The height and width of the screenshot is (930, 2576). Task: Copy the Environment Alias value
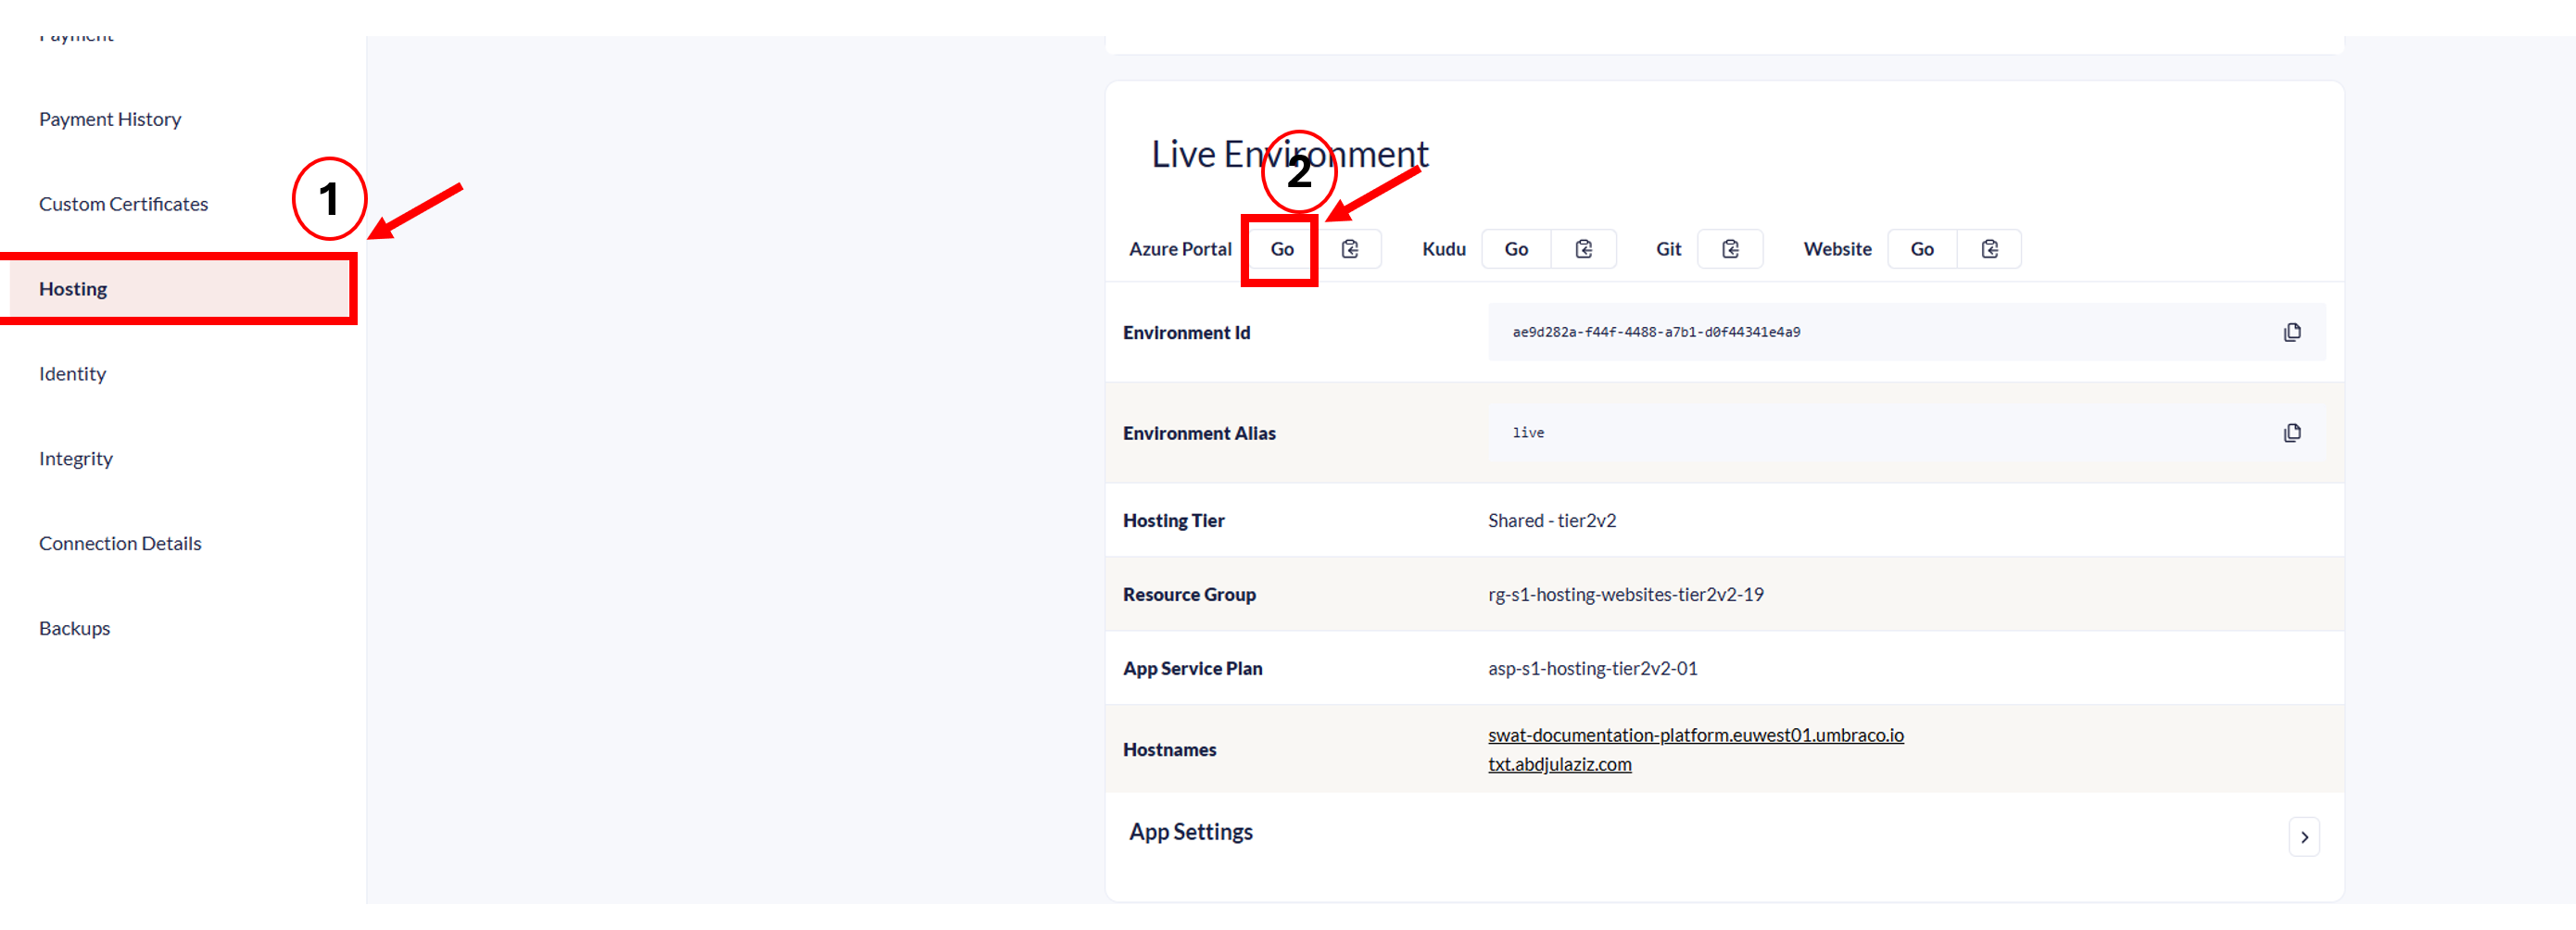click(x=2292, y=433)
